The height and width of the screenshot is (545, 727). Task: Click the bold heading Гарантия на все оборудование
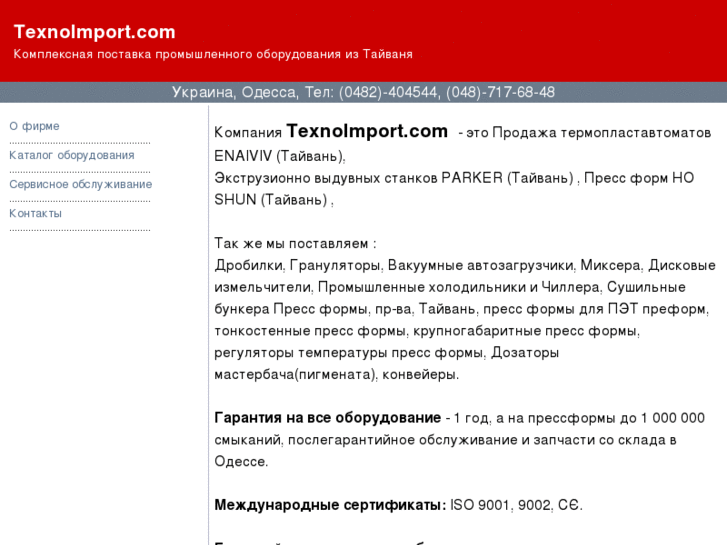(x=327, y=418)
